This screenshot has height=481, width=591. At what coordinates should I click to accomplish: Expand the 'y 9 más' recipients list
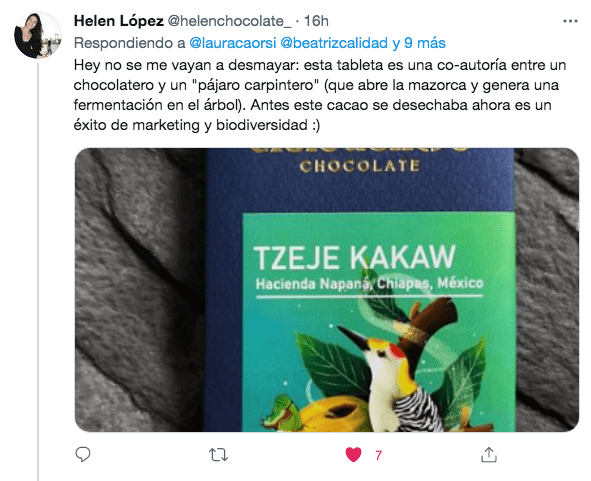click(419, 43)
